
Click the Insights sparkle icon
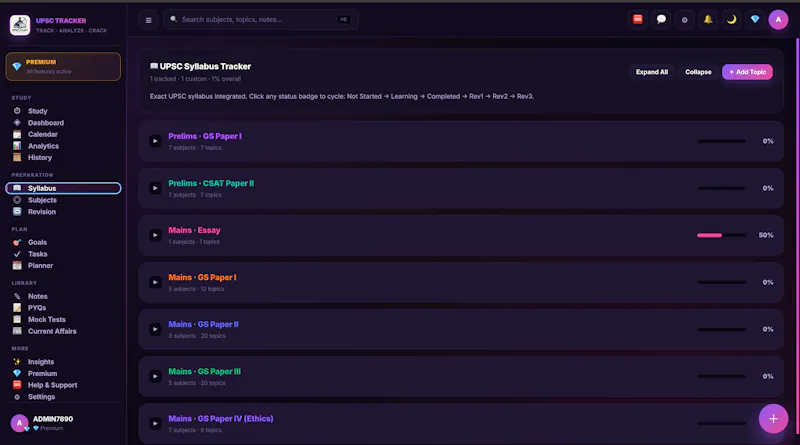[x=17, y=362]
